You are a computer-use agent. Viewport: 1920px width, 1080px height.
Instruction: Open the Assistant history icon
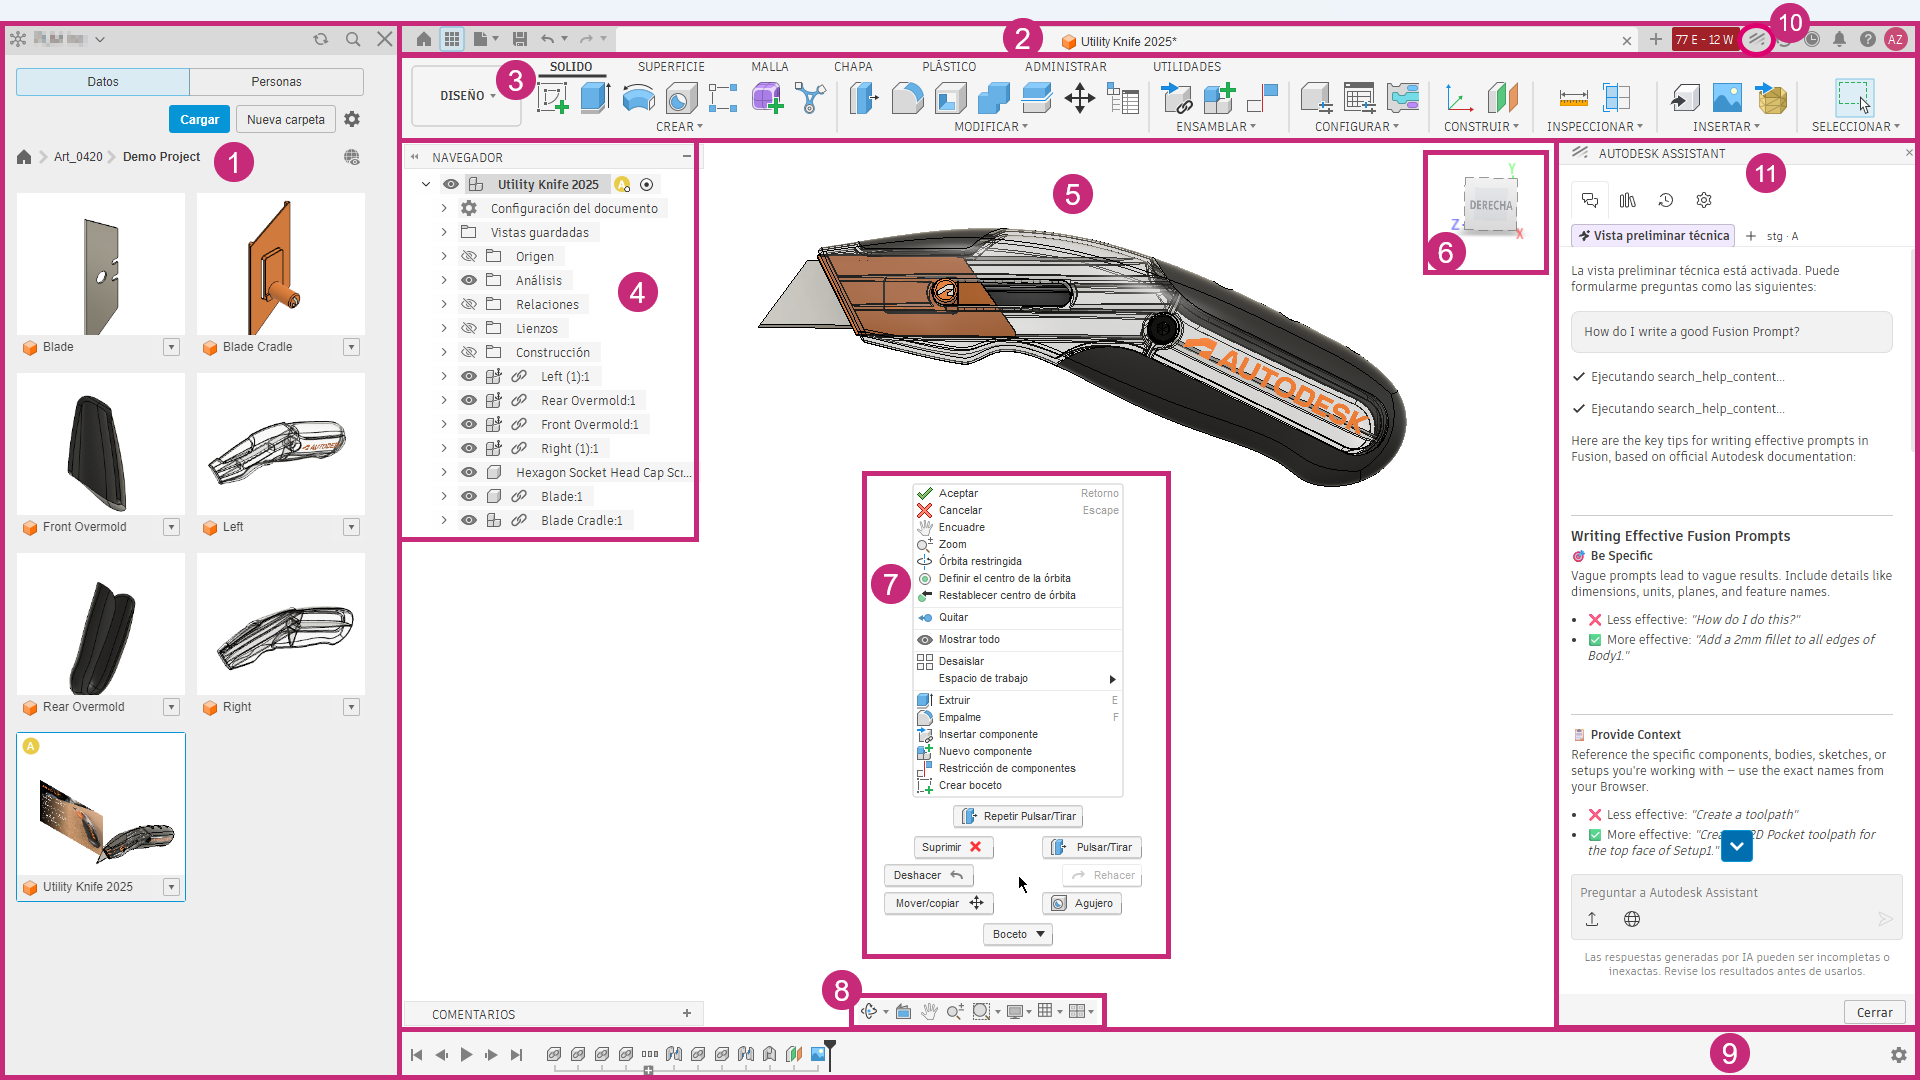pos(1666,200)
